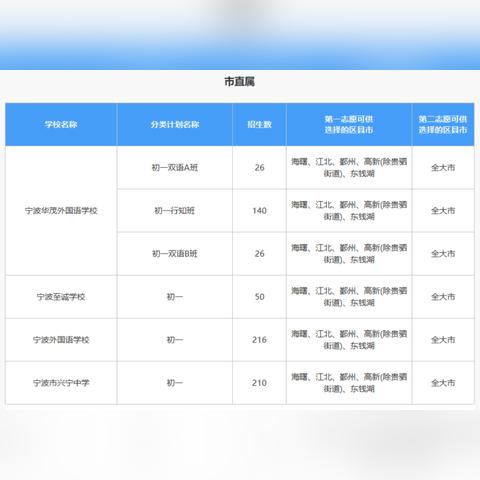The image size is (480, 480).
Task: Click first-choice districts in 宁波市兴宁中学 row
Action: (349, 383)
